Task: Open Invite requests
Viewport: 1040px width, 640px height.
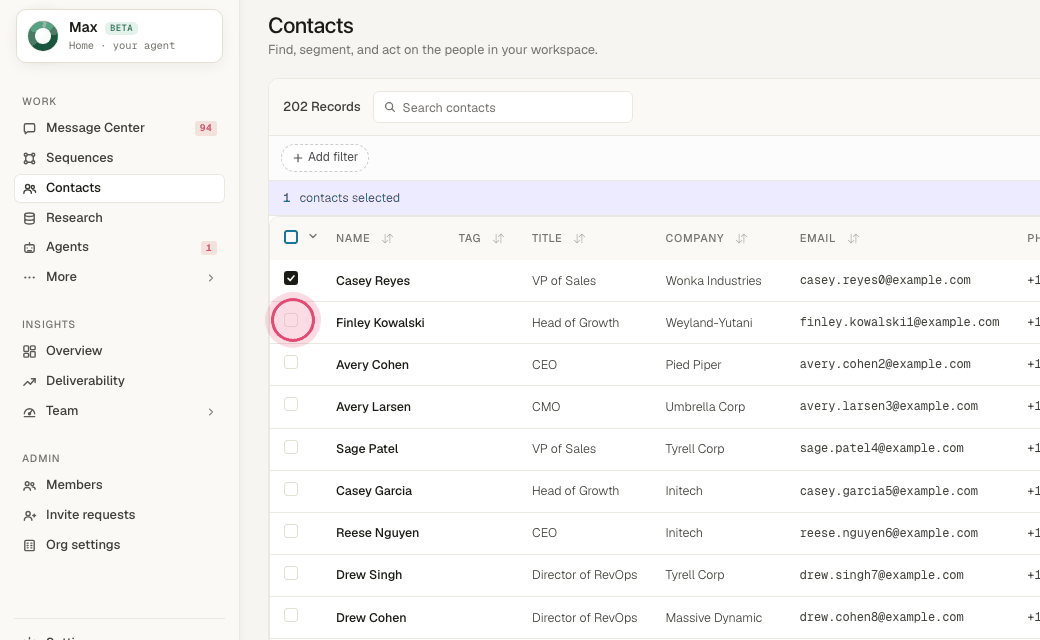Action: (x=119, y=515)
